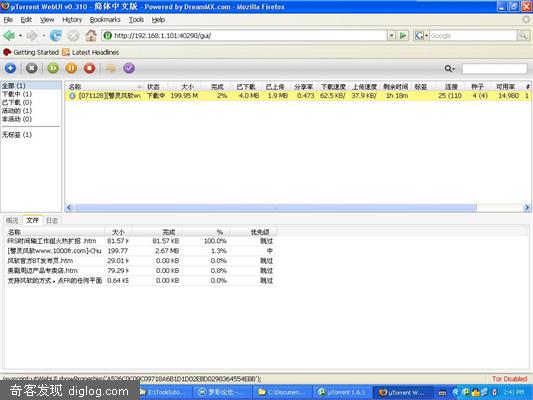Click the magnifier search icon in WebUI toolbar

click(449, 69)
